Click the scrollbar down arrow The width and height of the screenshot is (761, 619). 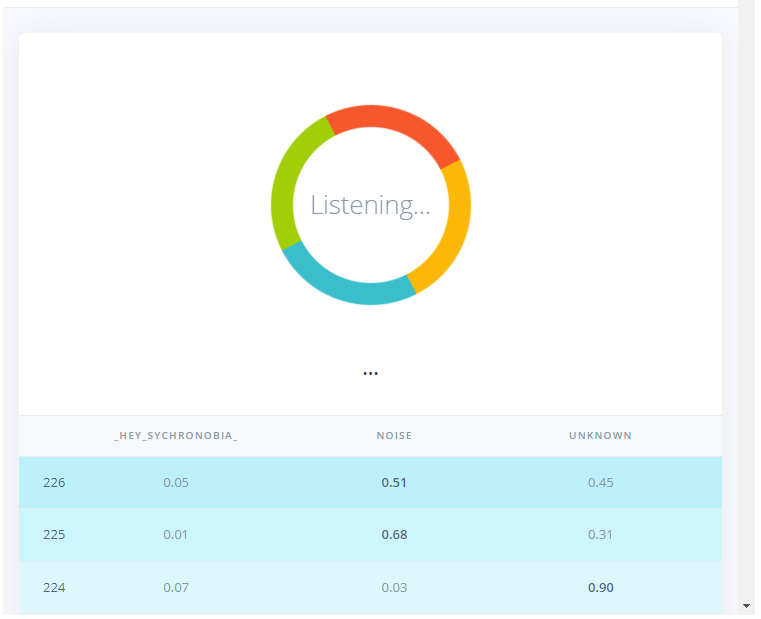(x=746, y=606)
